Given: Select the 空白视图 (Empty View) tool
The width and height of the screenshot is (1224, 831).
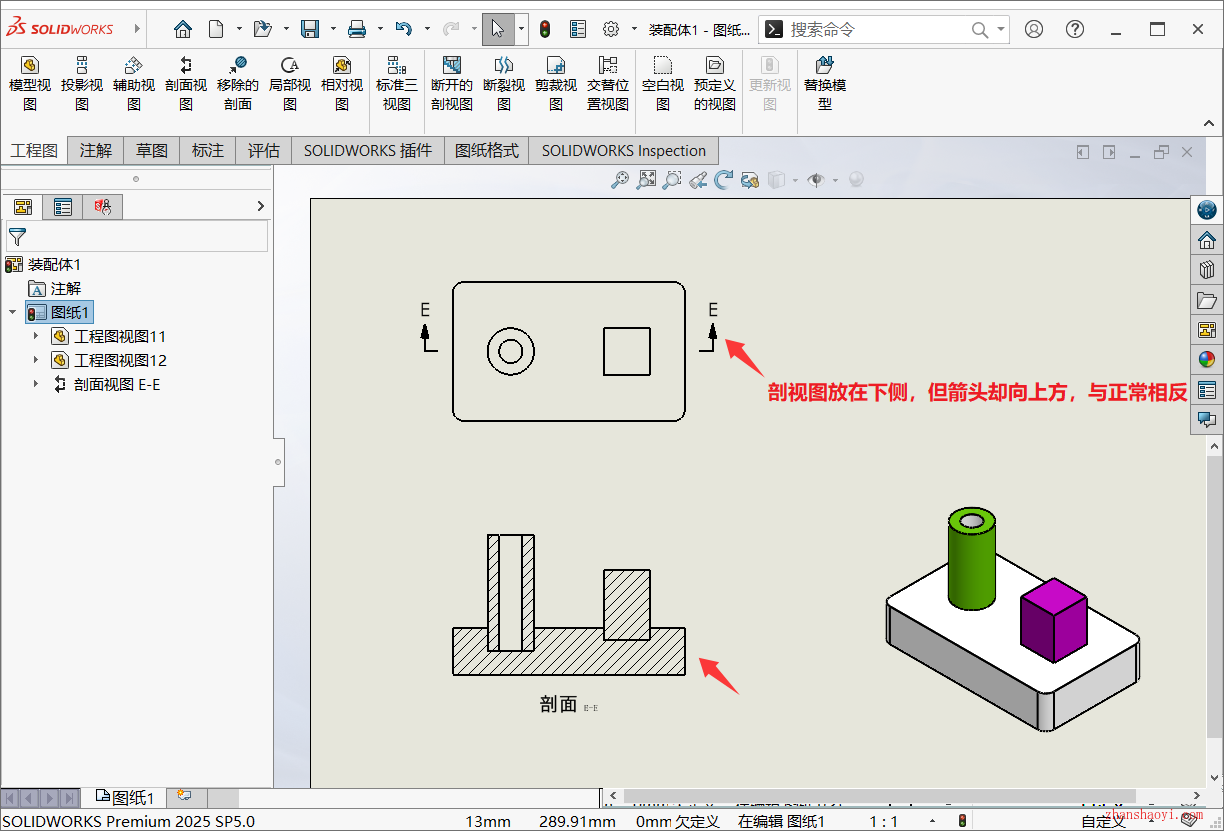Looking at the screenshot, I should tap(663, 84).
